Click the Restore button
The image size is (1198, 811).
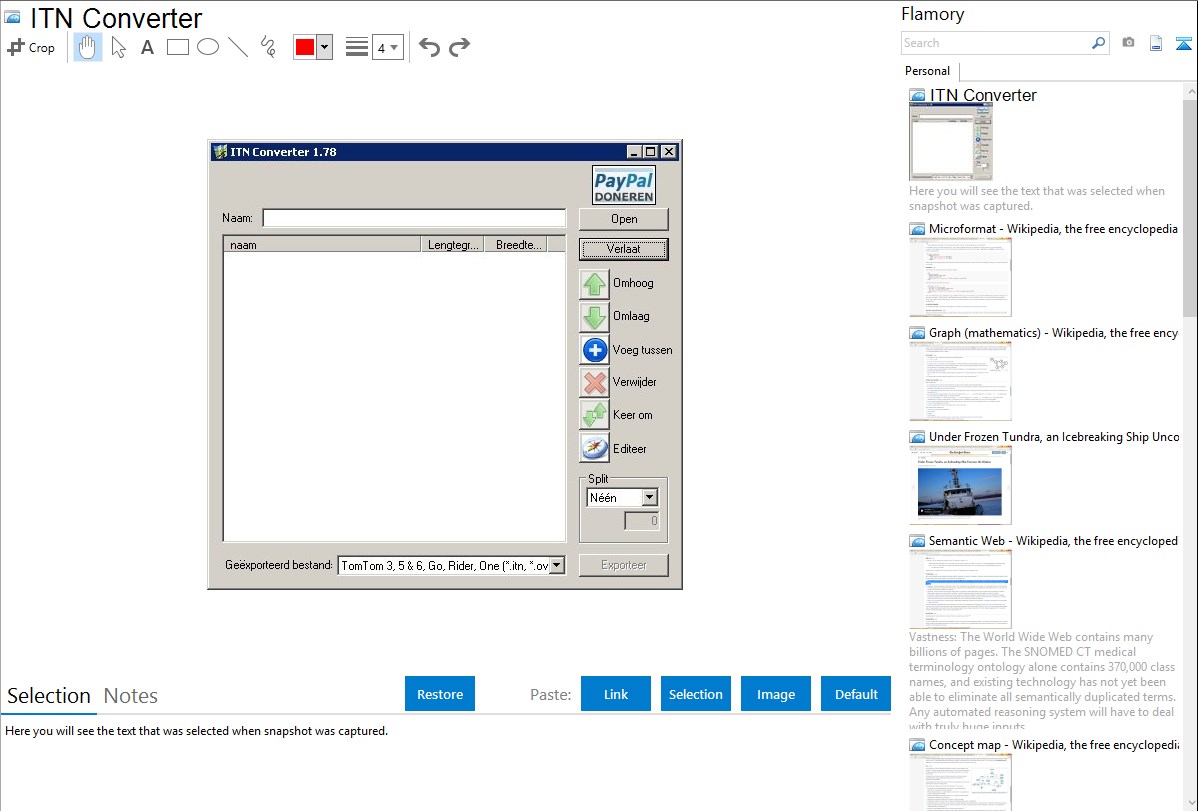coord(440,694)
